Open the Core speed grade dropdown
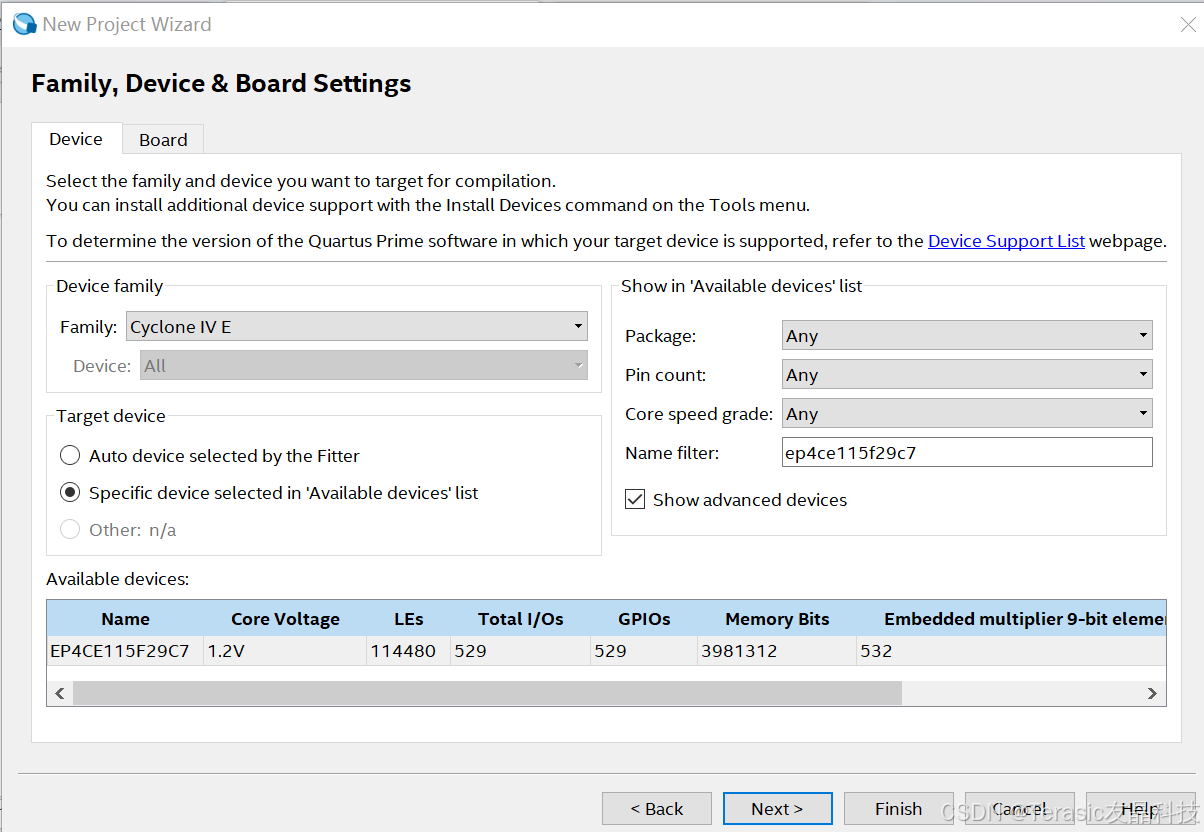1204x832 pixels. point(967,414)
